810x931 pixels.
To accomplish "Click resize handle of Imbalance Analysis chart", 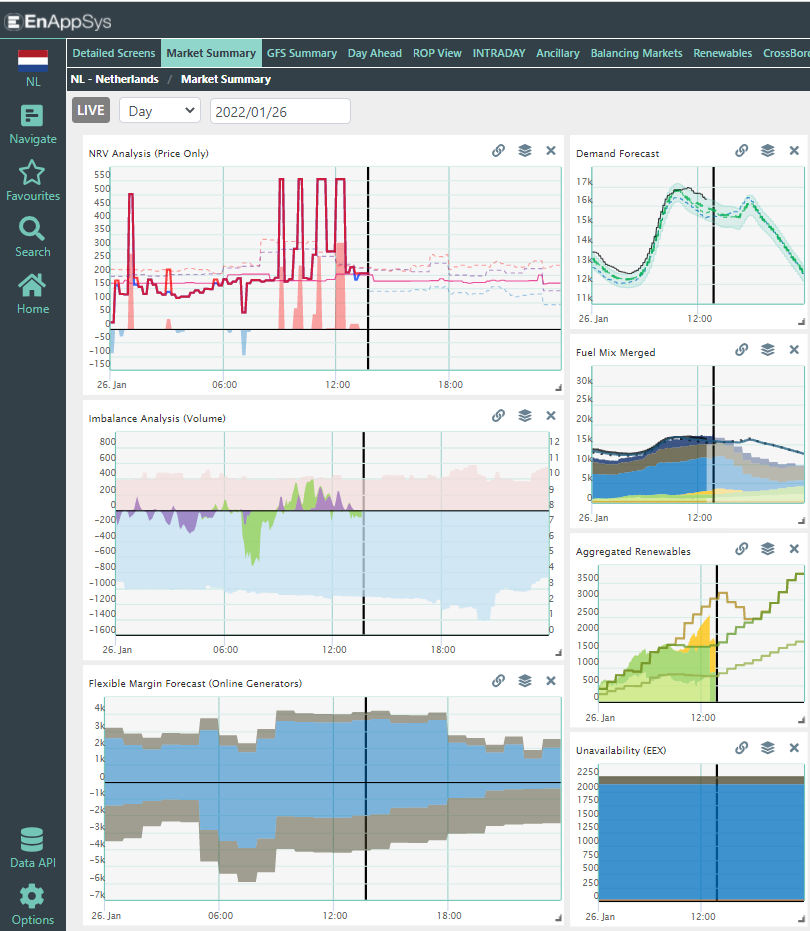I will click(x=558, y=653).
